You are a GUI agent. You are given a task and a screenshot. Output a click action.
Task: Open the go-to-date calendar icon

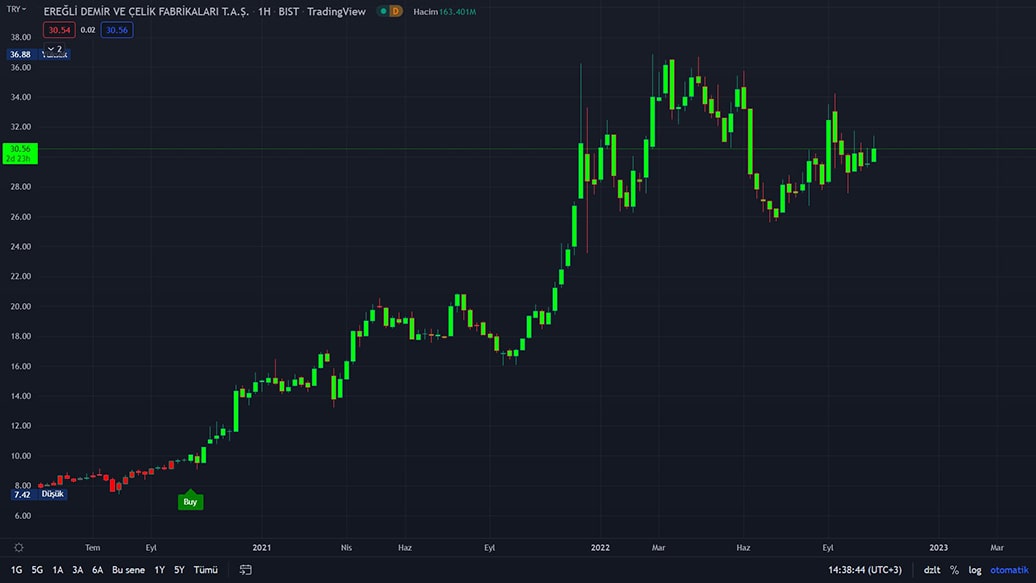click(246, 570)
